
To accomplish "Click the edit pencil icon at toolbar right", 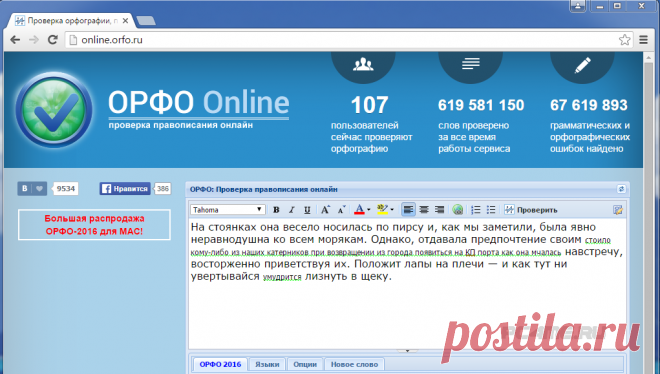I will tap(617, 210).
